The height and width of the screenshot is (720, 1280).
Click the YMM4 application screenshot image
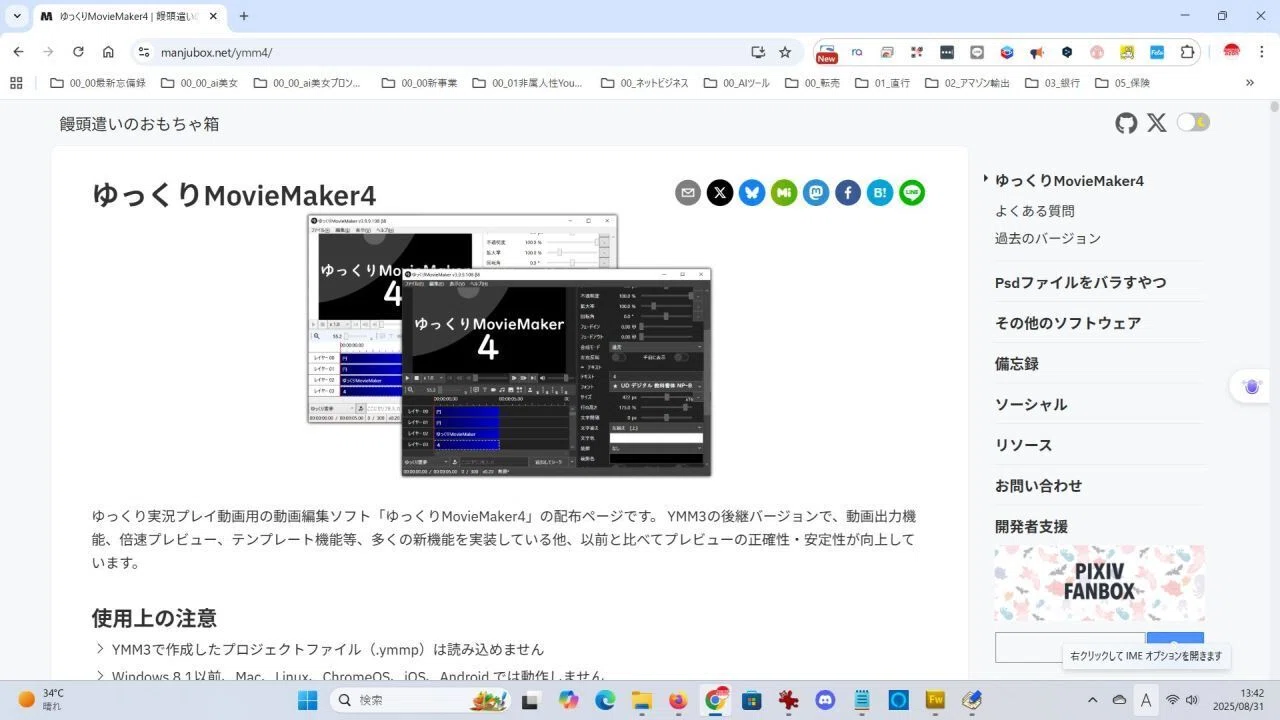click(x=510, y=345)
